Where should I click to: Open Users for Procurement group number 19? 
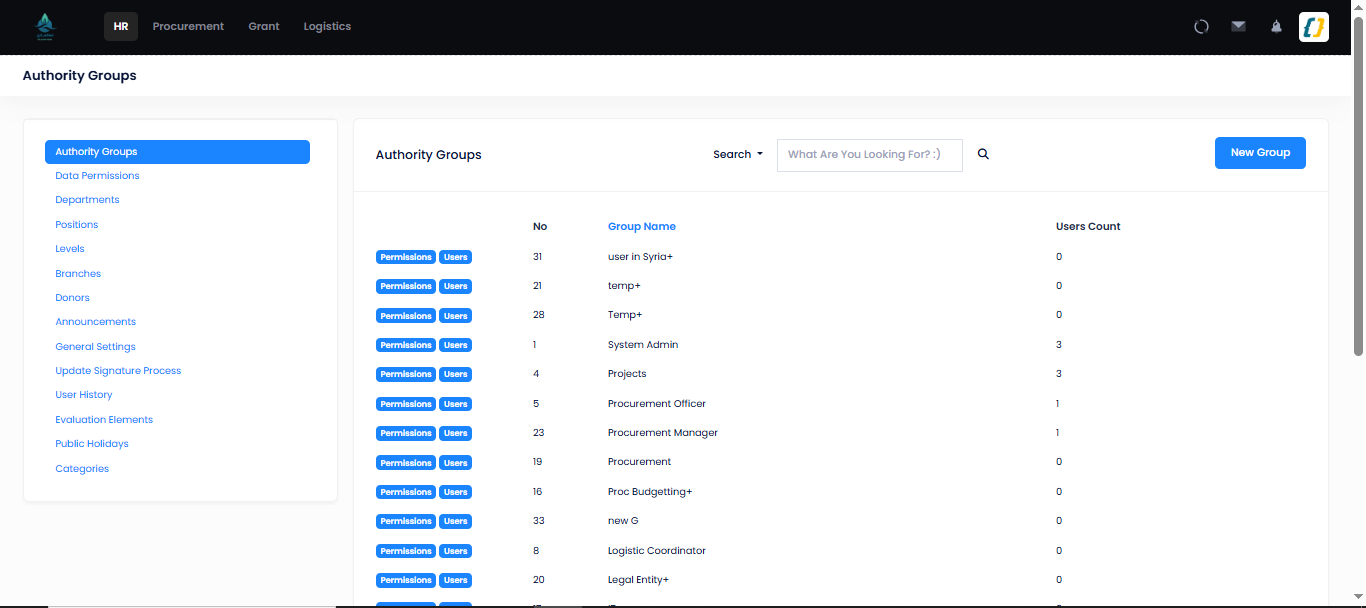455,463
